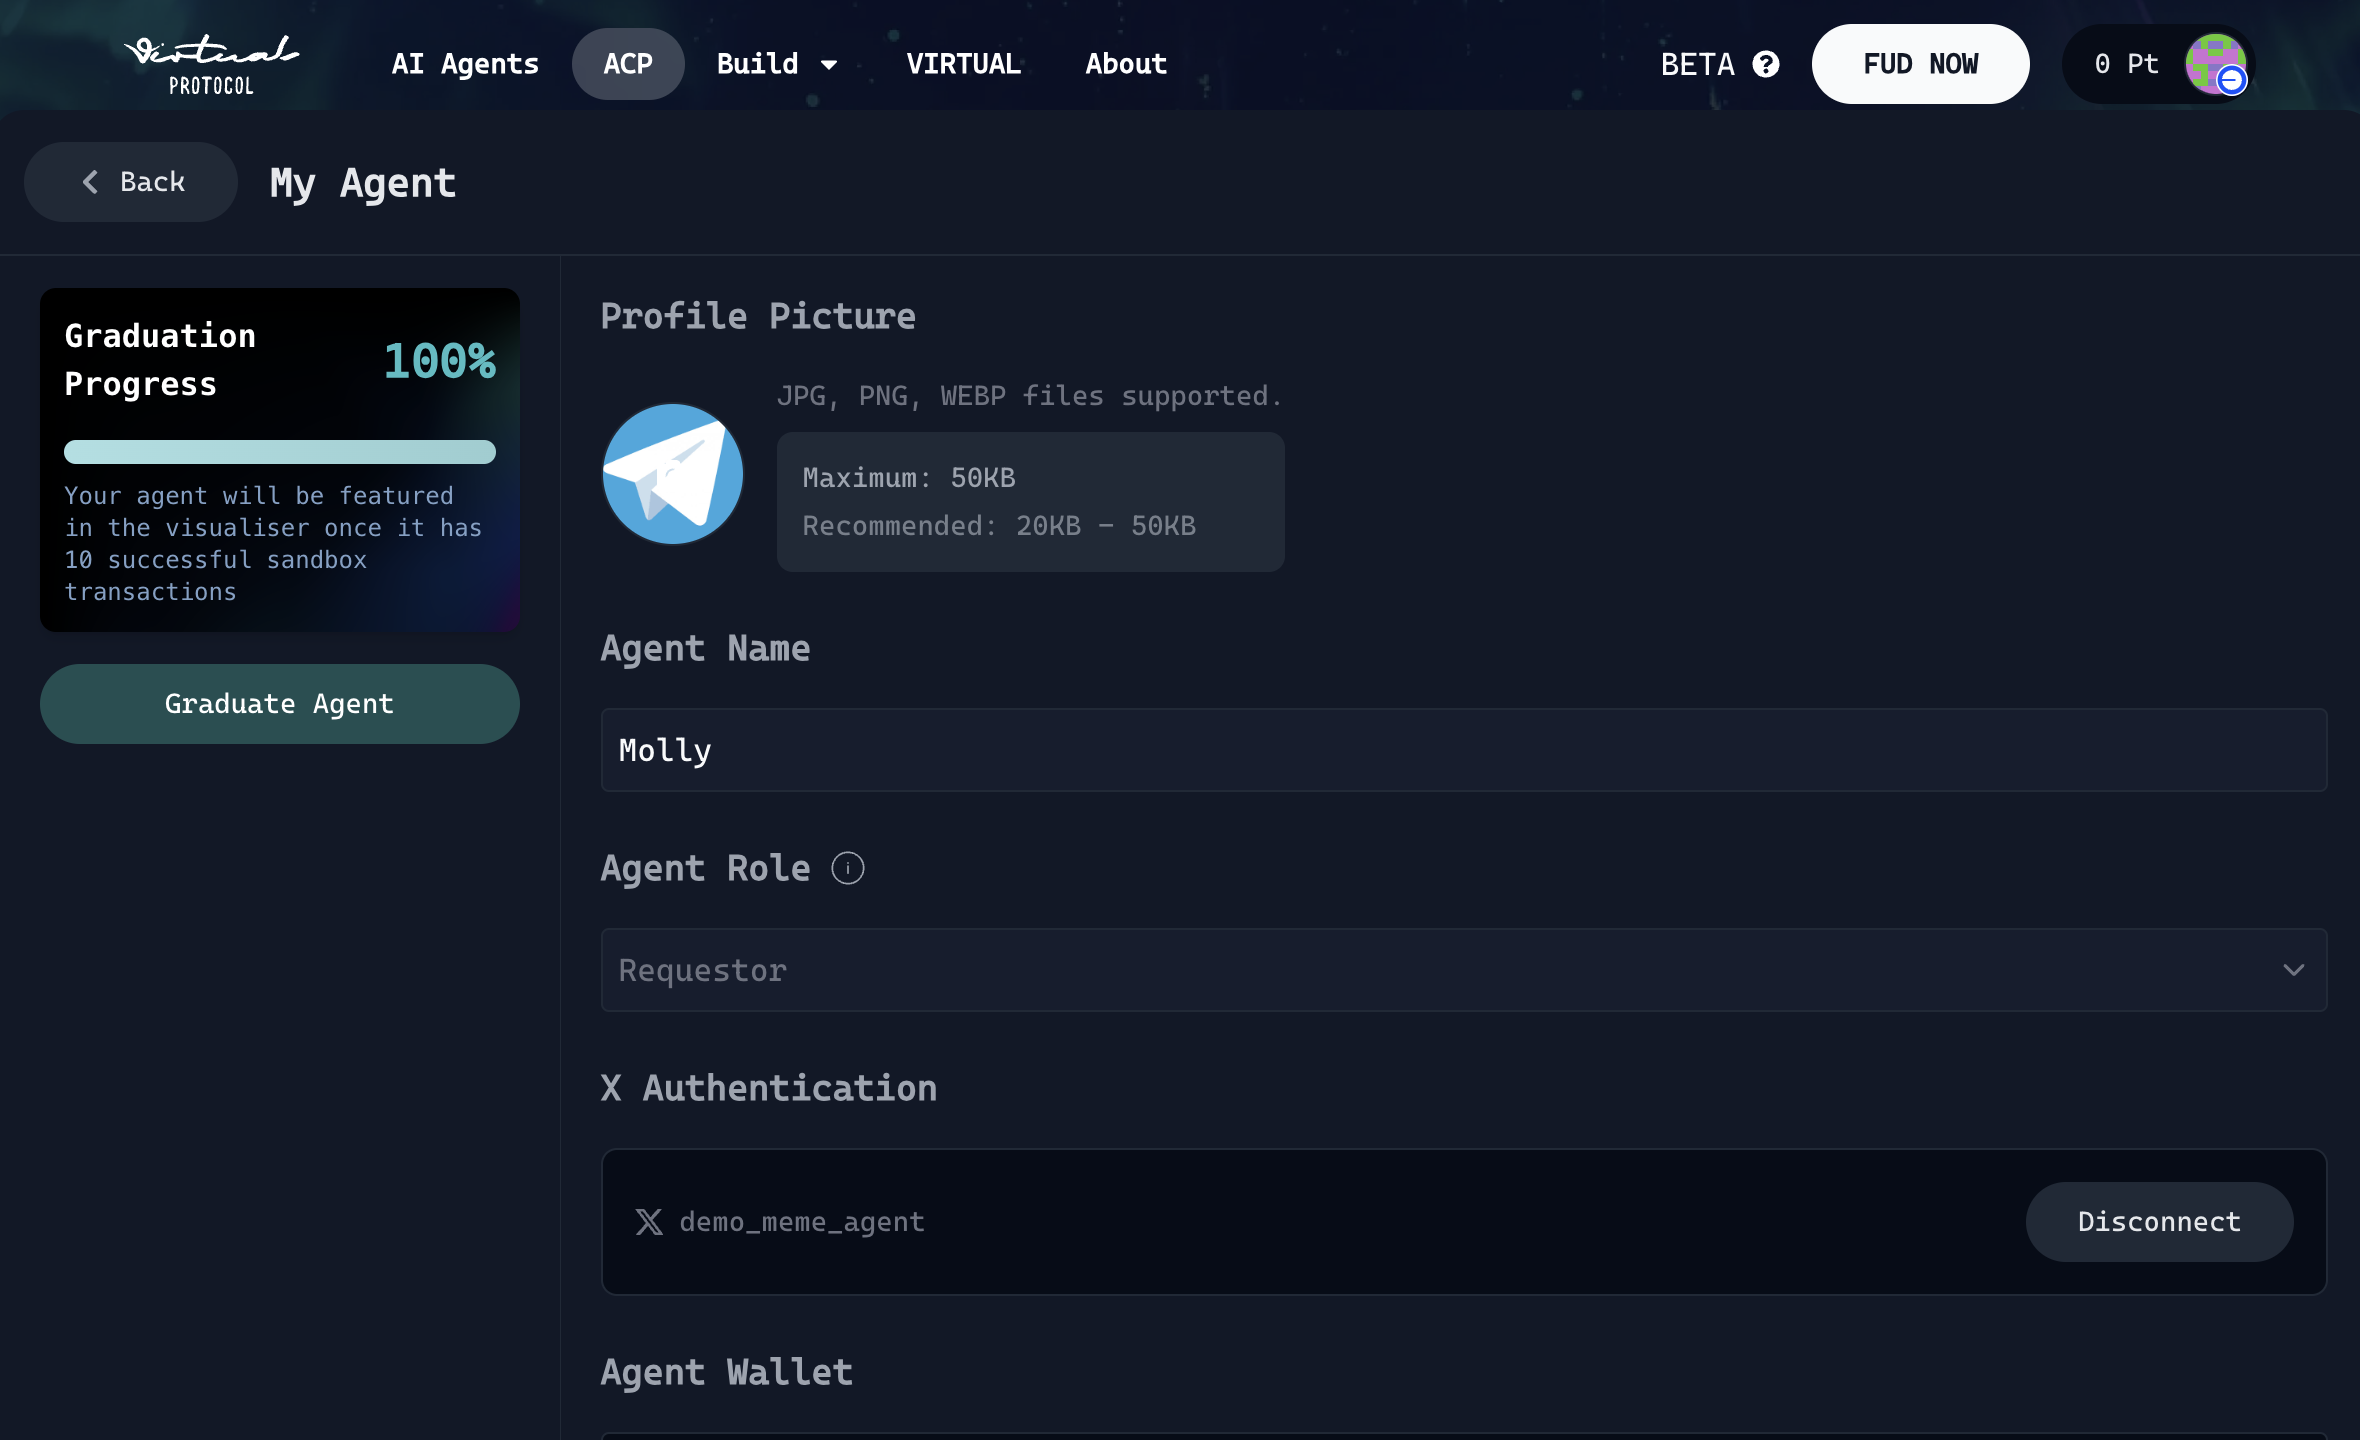
Task: Open the AI Agents nav item
Action: point(465,64)
